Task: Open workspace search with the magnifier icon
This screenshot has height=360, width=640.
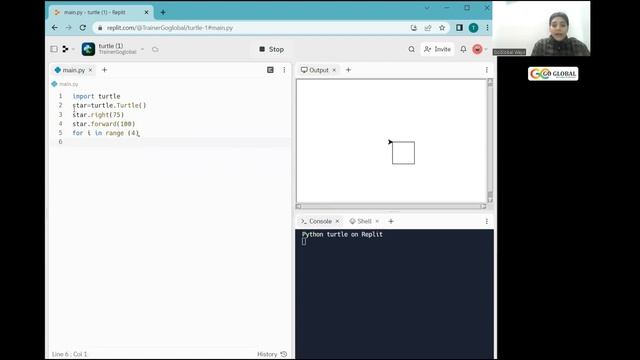Action: (x=411, y=49)
